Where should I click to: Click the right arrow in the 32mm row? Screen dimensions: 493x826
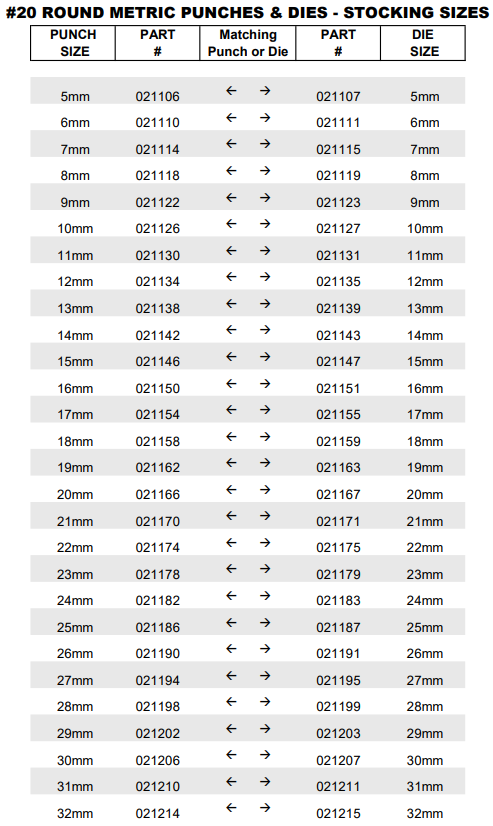(x=264, y=808)
